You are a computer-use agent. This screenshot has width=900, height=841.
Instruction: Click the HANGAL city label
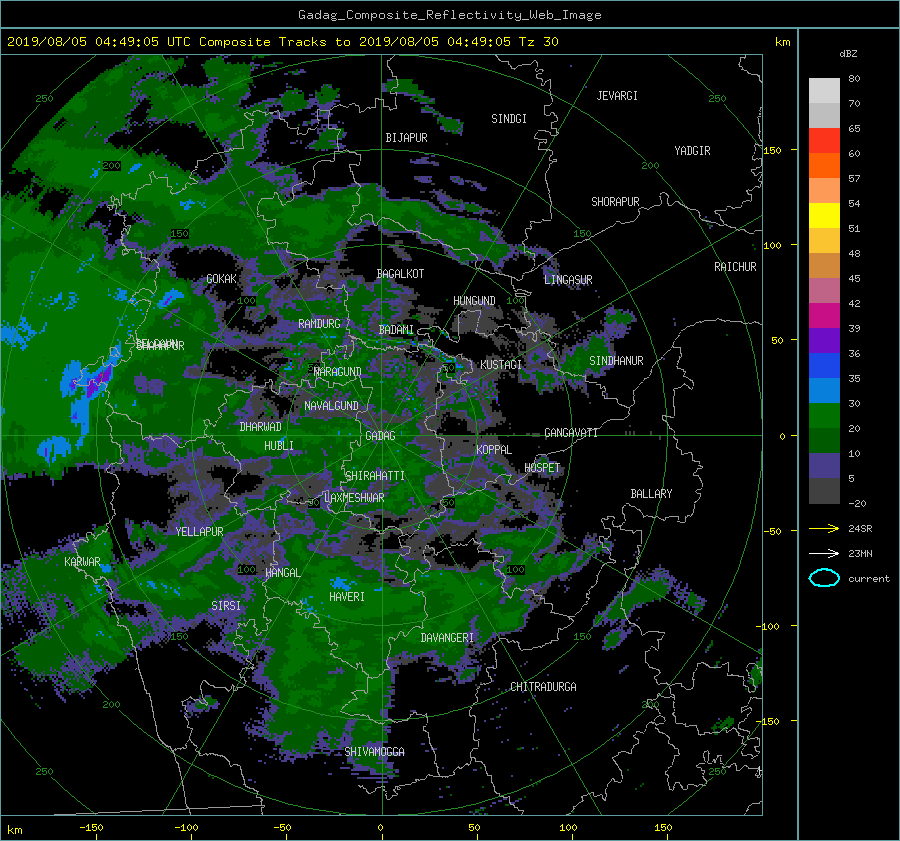[x=282, y=573]
